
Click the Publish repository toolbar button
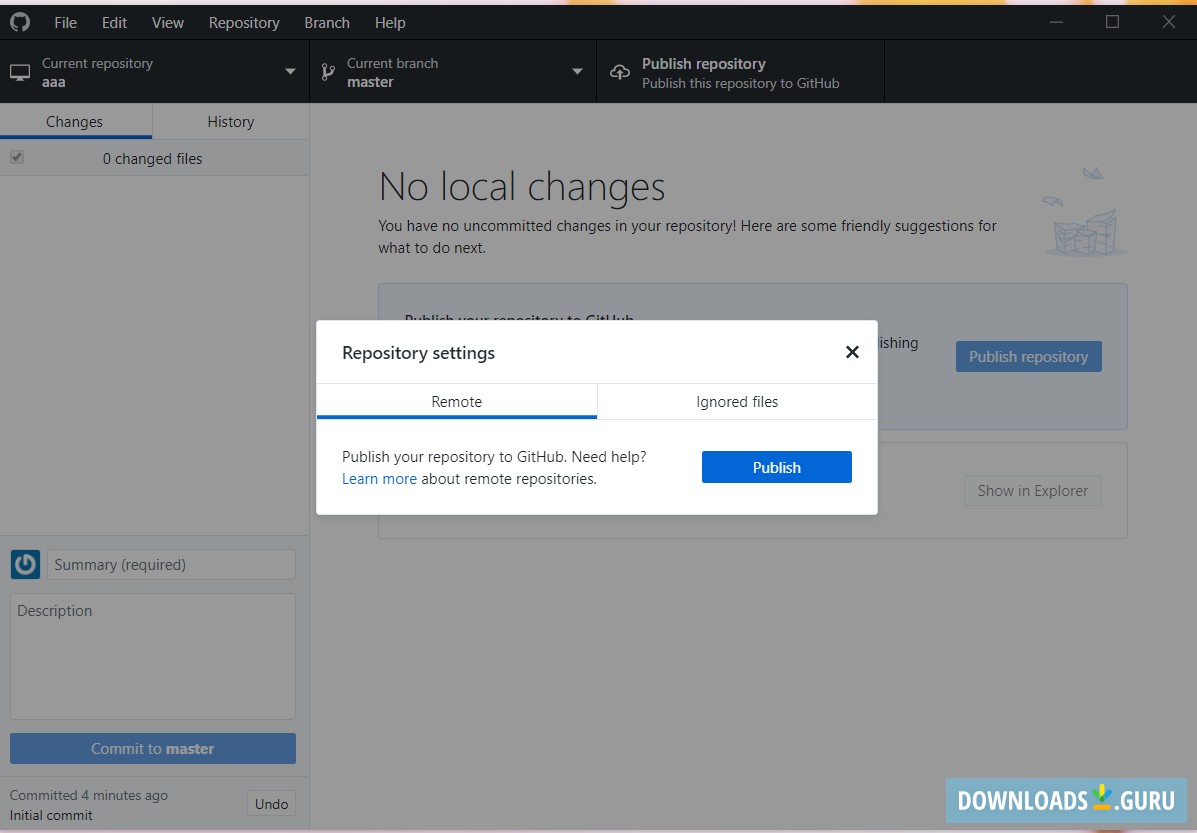coord(740,73)
